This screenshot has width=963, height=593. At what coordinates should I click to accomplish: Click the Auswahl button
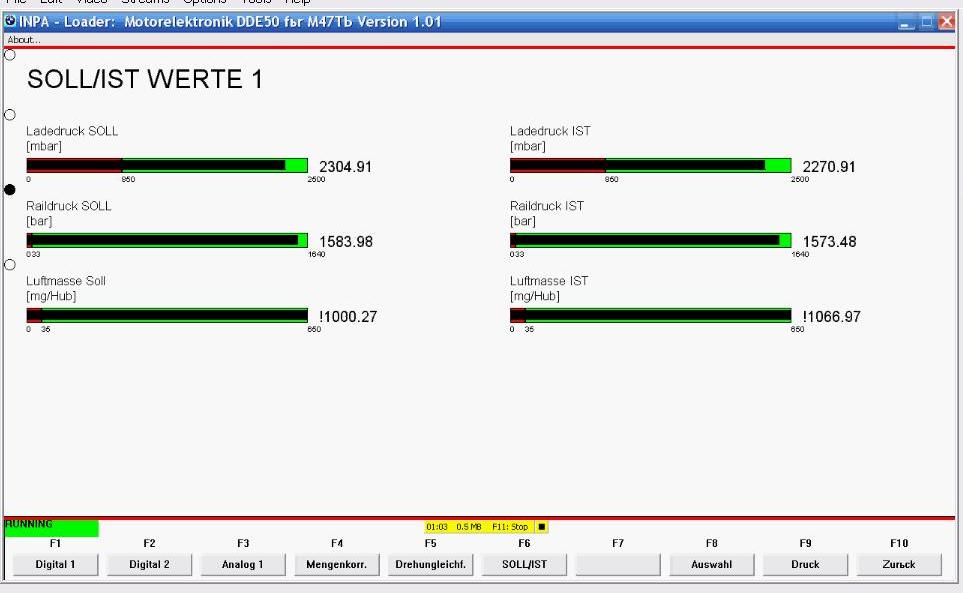(x=712, y=564)
